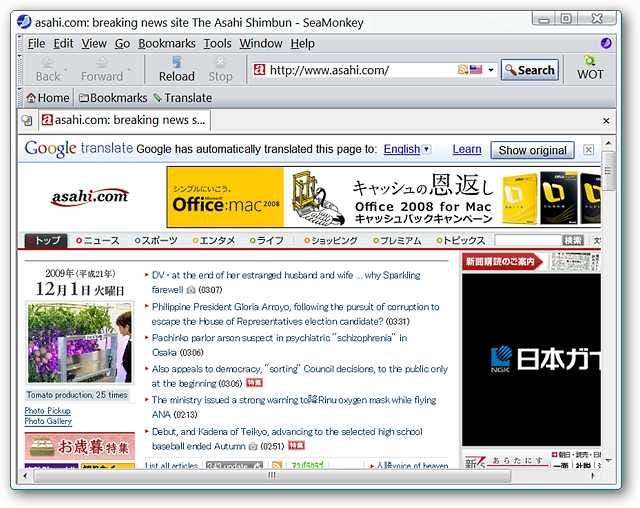
Task: Select the ショッピング navigation tab
Action: click(331, 241)
